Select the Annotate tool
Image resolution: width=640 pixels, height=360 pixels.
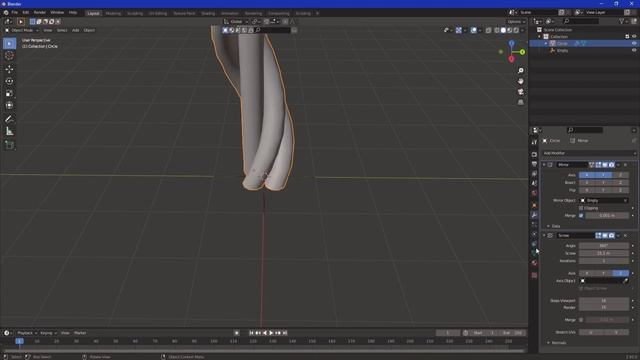(x=9, y=119)
